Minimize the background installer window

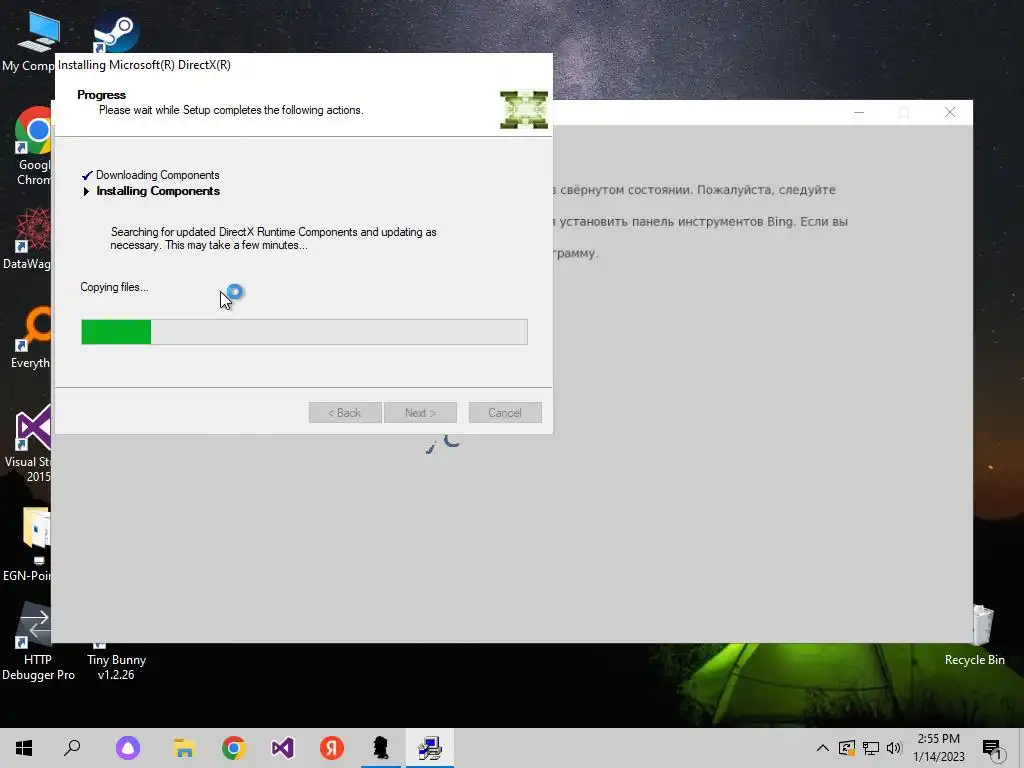tap(859, 112)
